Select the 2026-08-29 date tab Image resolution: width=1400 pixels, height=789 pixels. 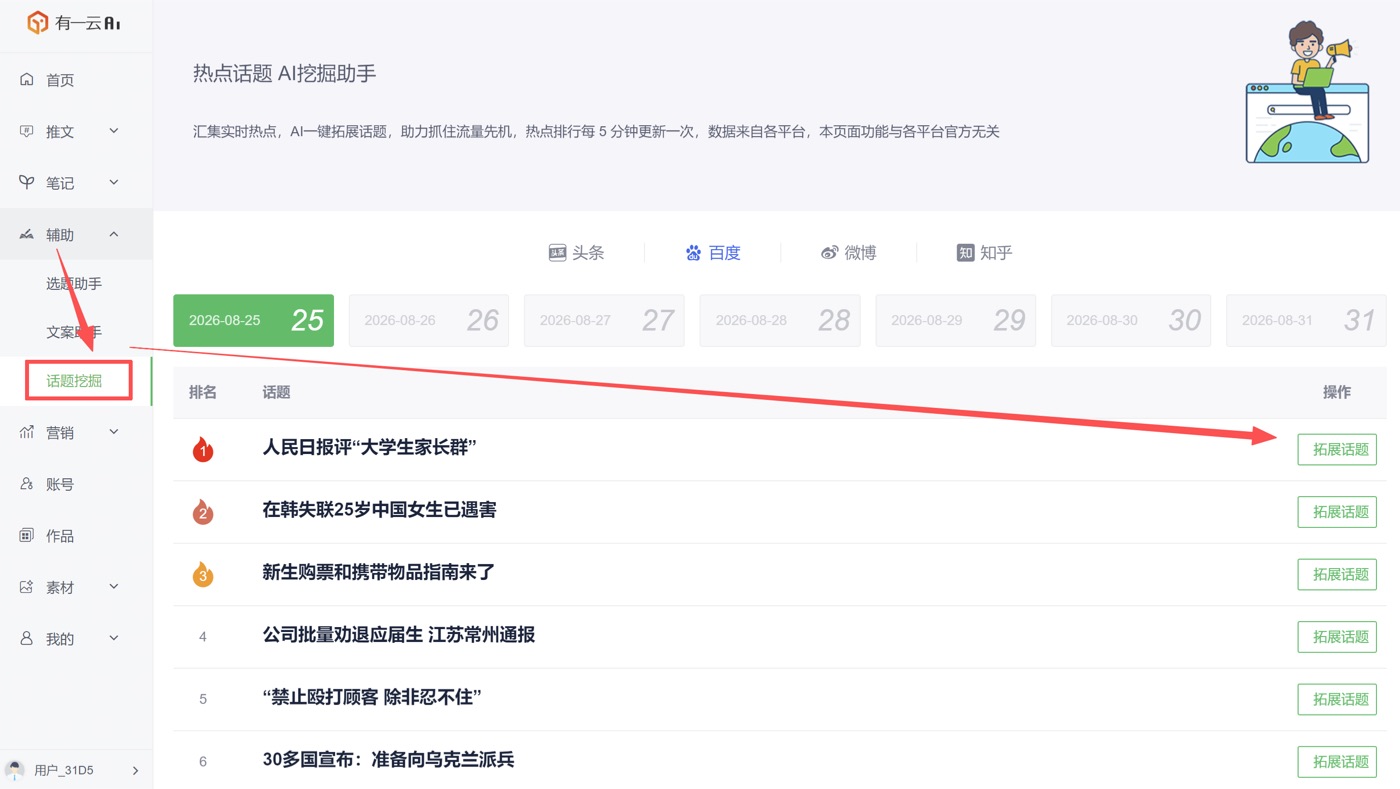tap(955, 320)
